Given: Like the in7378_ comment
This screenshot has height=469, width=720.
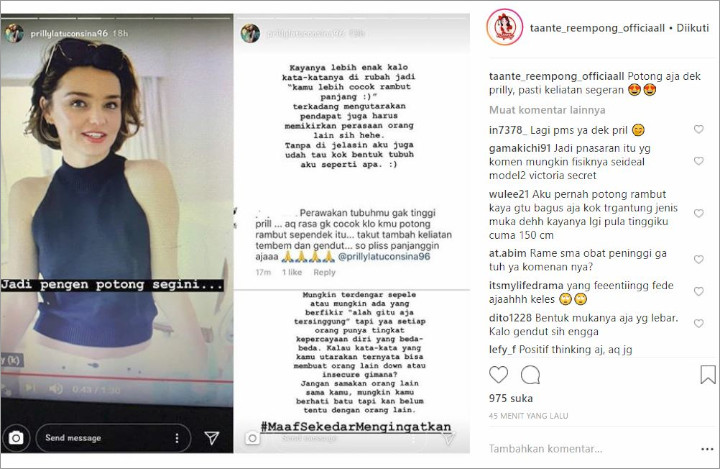Looking at the screenshot, I should click(698, 130).
